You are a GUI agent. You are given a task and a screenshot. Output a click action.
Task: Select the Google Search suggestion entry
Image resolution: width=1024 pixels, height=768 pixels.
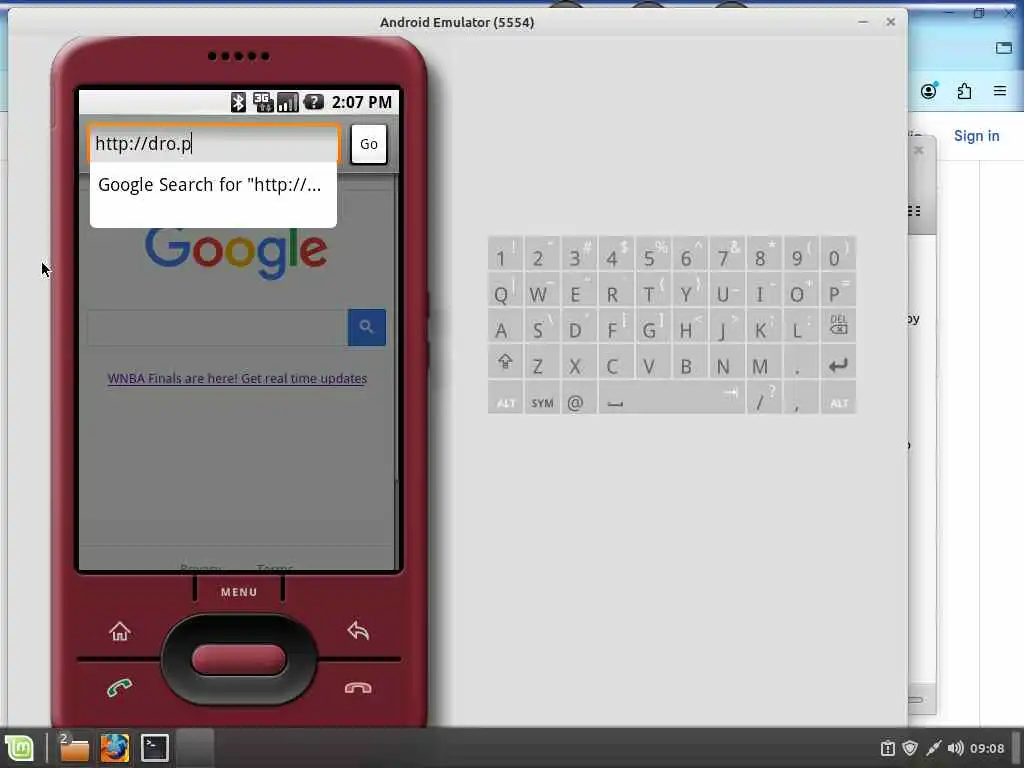(x=213, y=185)
